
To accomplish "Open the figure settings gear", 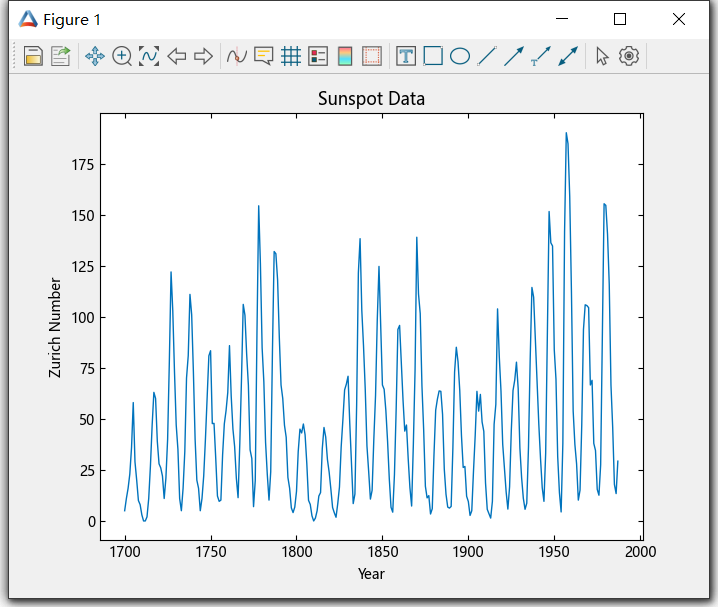I will 629,56.
